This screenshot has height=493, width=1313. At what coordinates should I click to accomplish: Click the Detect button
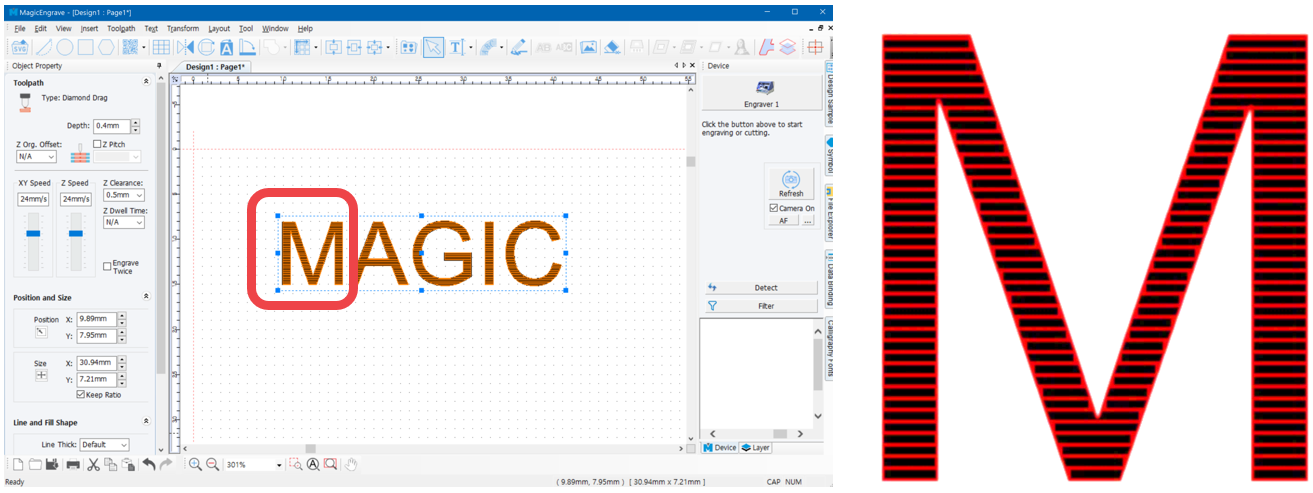760,288
